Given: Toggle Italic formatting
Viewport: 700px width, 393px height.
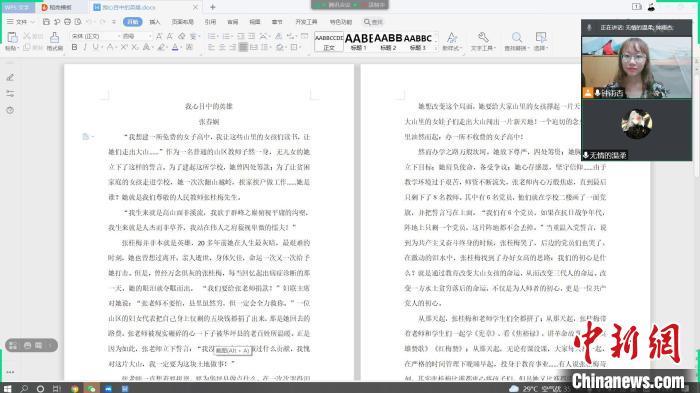Looking at the screenshot, I should [84, 47].
